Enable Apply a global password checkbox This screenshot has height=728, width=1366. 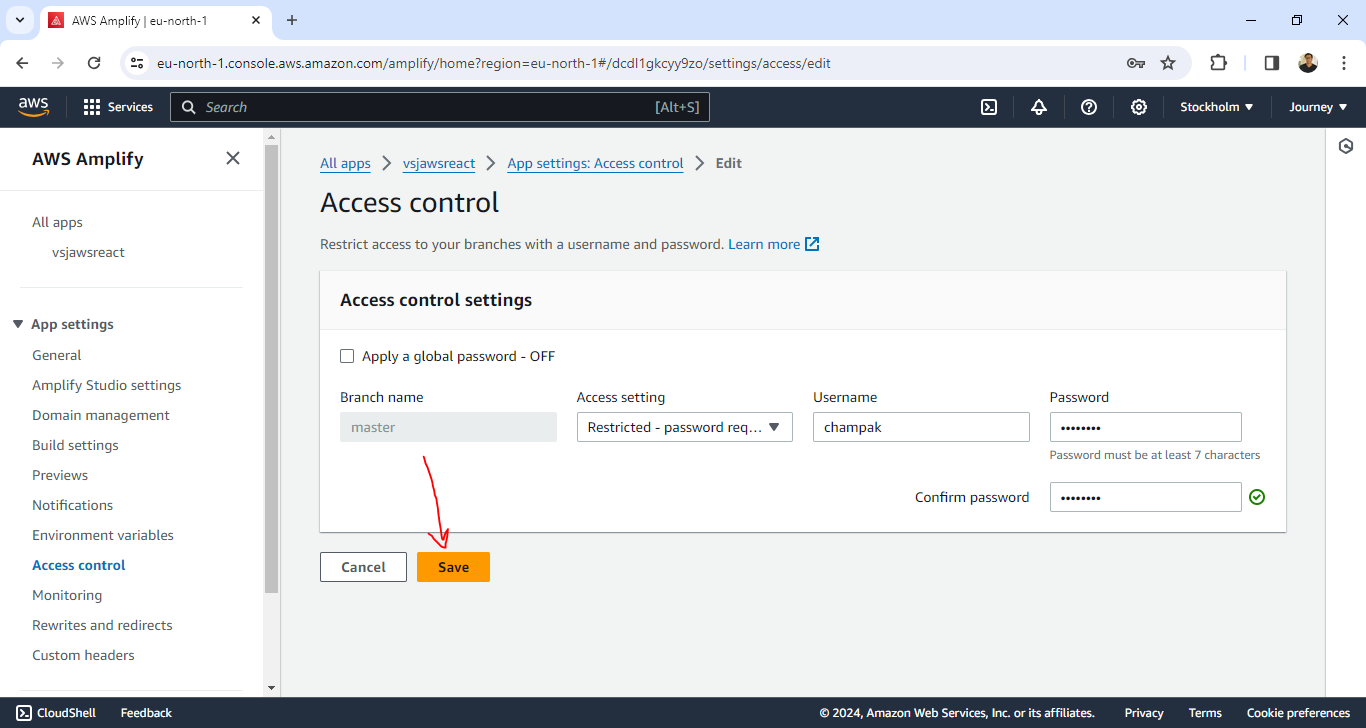[x=347, y=356]
